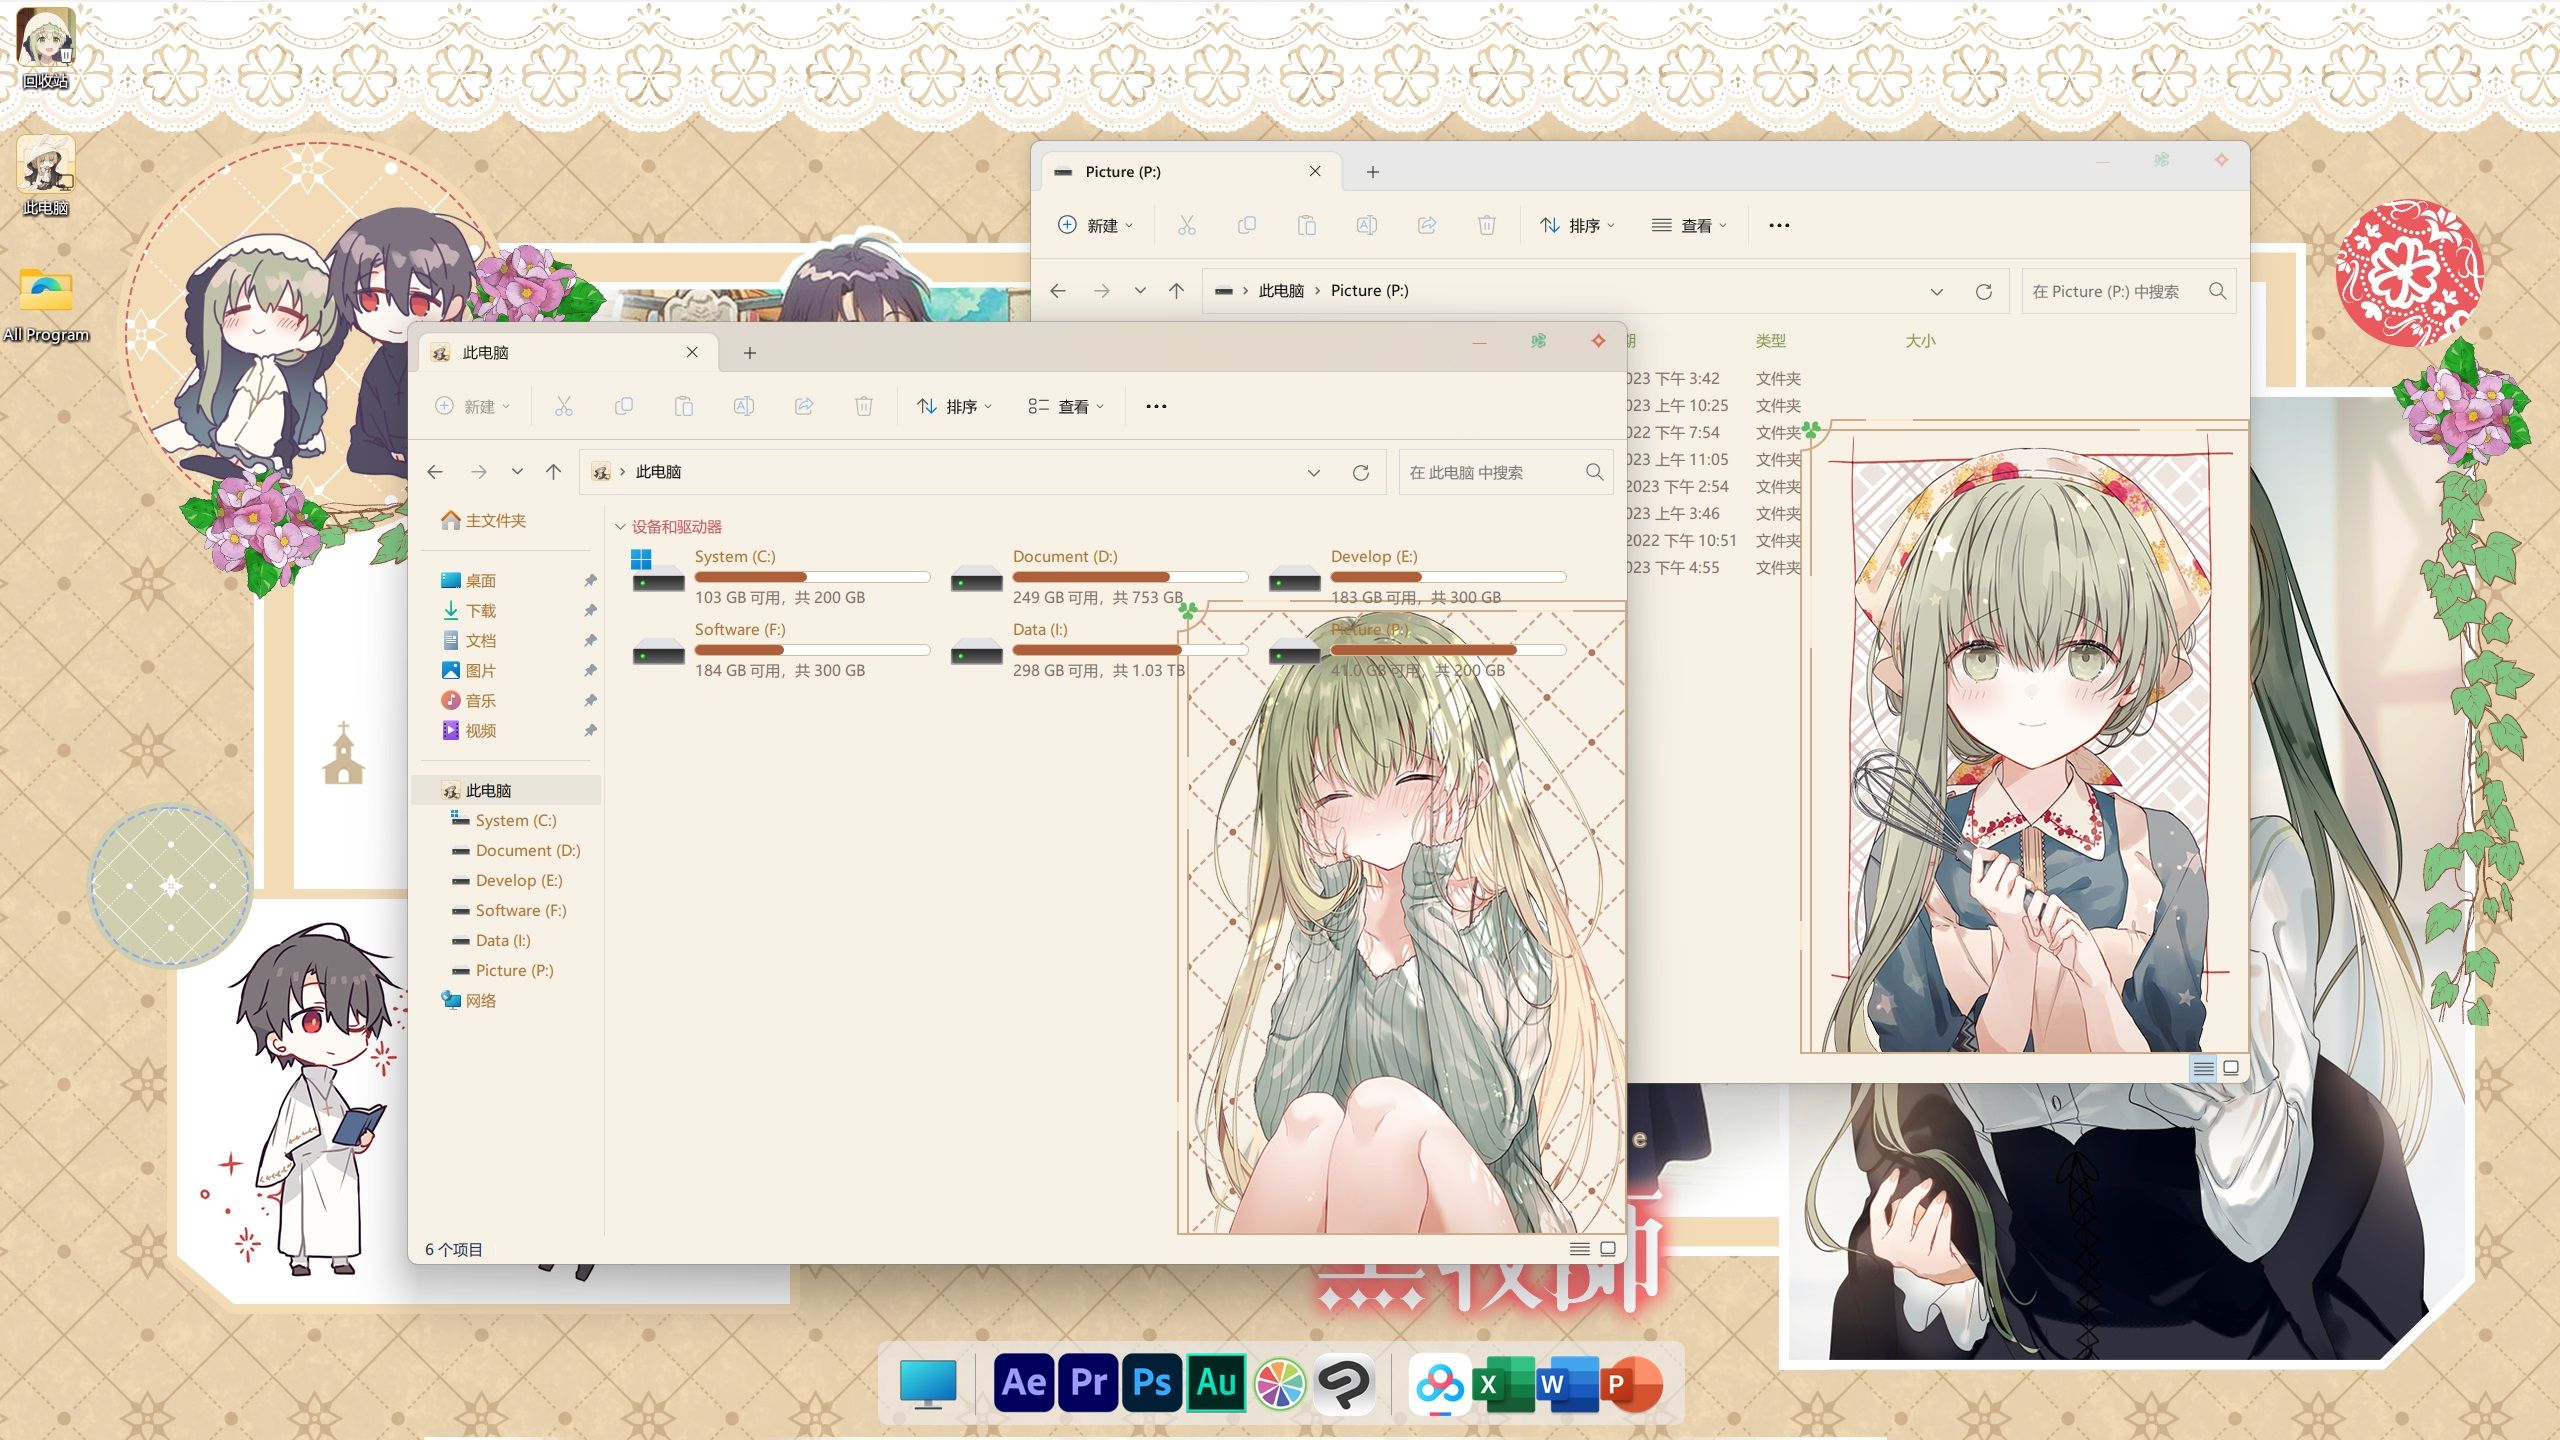
Task: Open Excel from the dock
Action: click(x=1502, y=1385)
